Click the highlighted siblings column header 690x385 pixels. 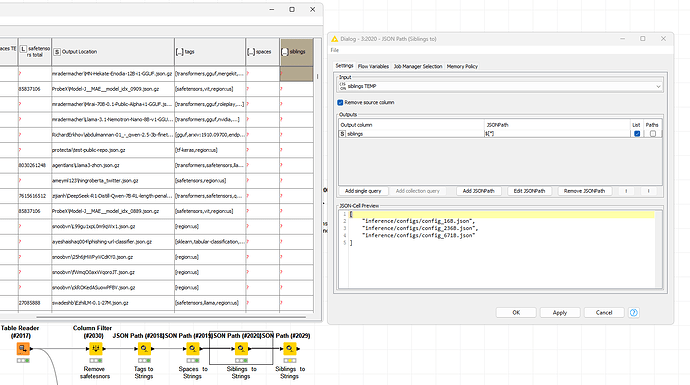pos(297,52)
